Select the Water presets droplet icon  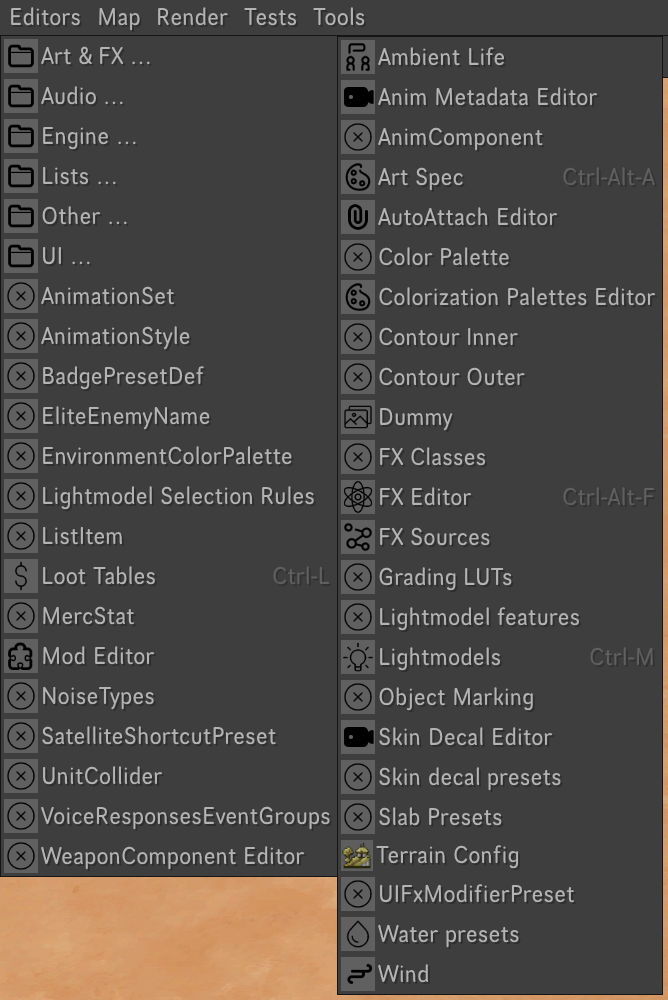coord(357,934)
